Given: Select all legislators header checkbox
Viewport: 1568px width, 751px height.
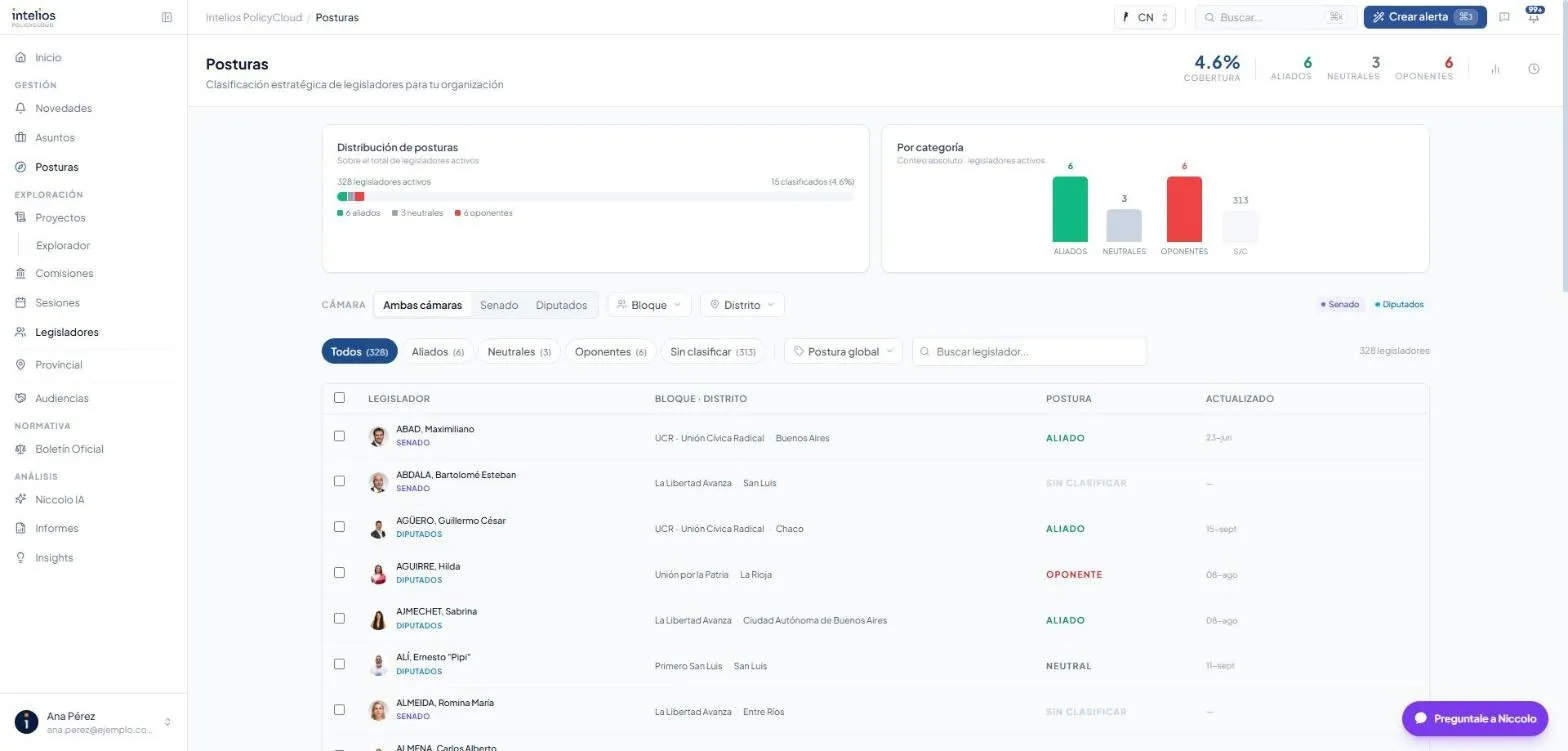Looking at the screenshot, I should [x=339, y=398].
